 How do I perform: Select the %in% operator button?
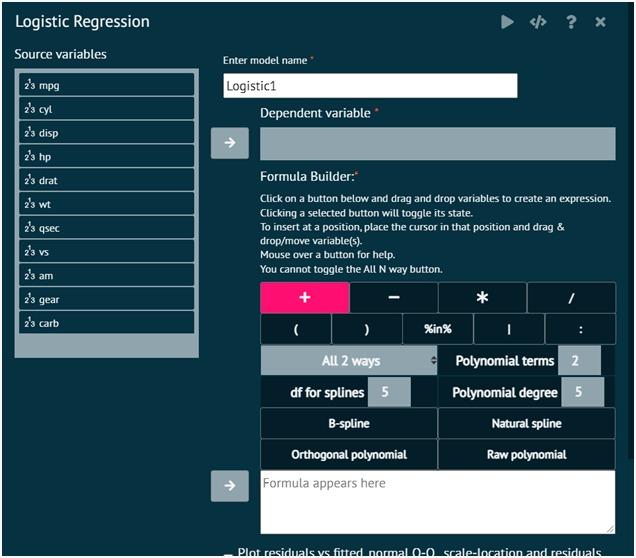pyautogui.click(x=438, y=329)
